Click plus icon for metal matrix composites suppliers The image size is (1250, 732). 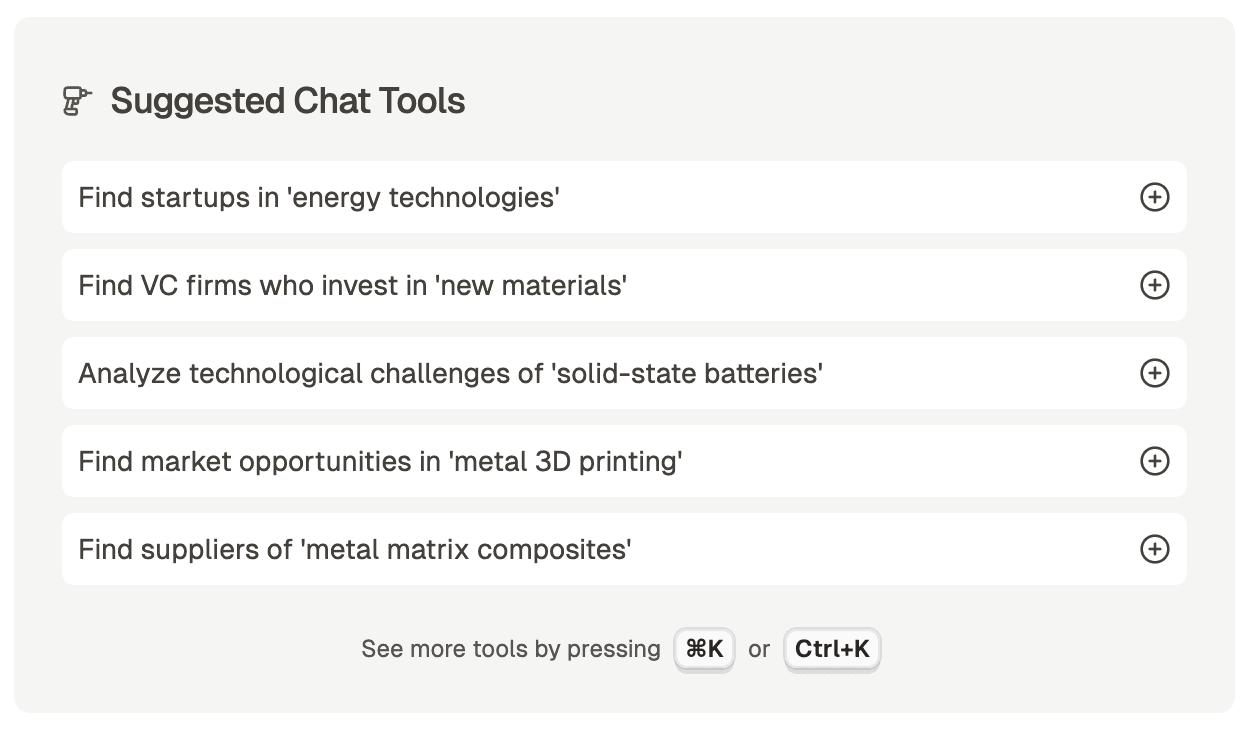pos(1154,549)
